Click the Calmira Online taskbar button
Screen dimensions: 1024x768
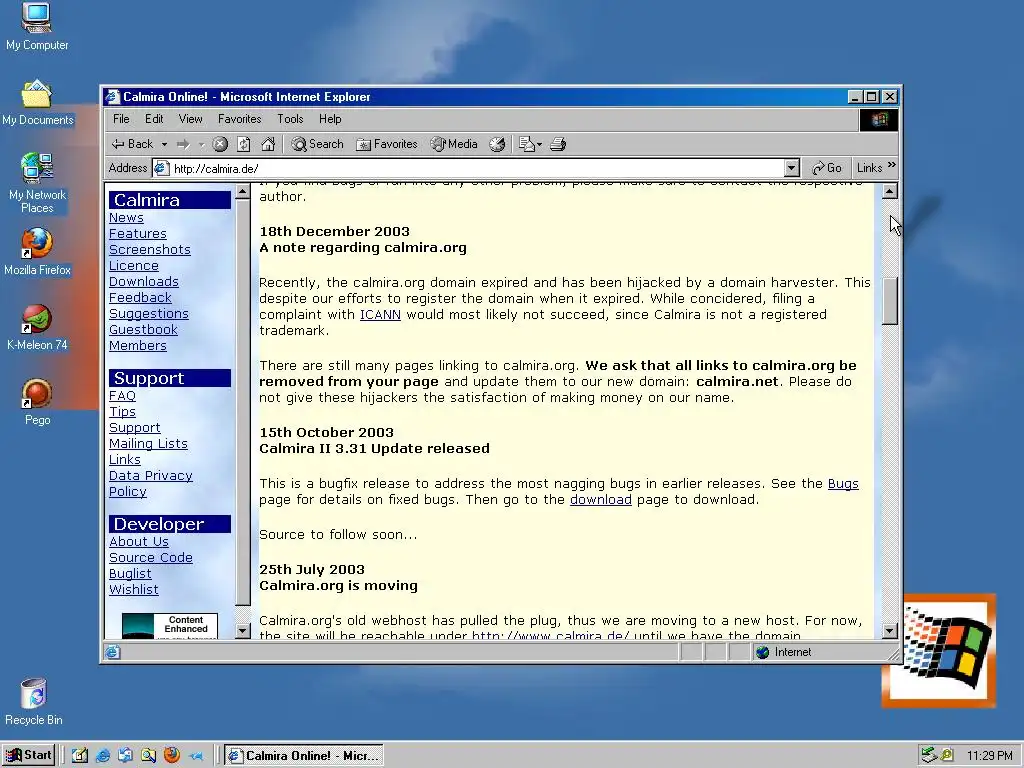tap(304, 756)
